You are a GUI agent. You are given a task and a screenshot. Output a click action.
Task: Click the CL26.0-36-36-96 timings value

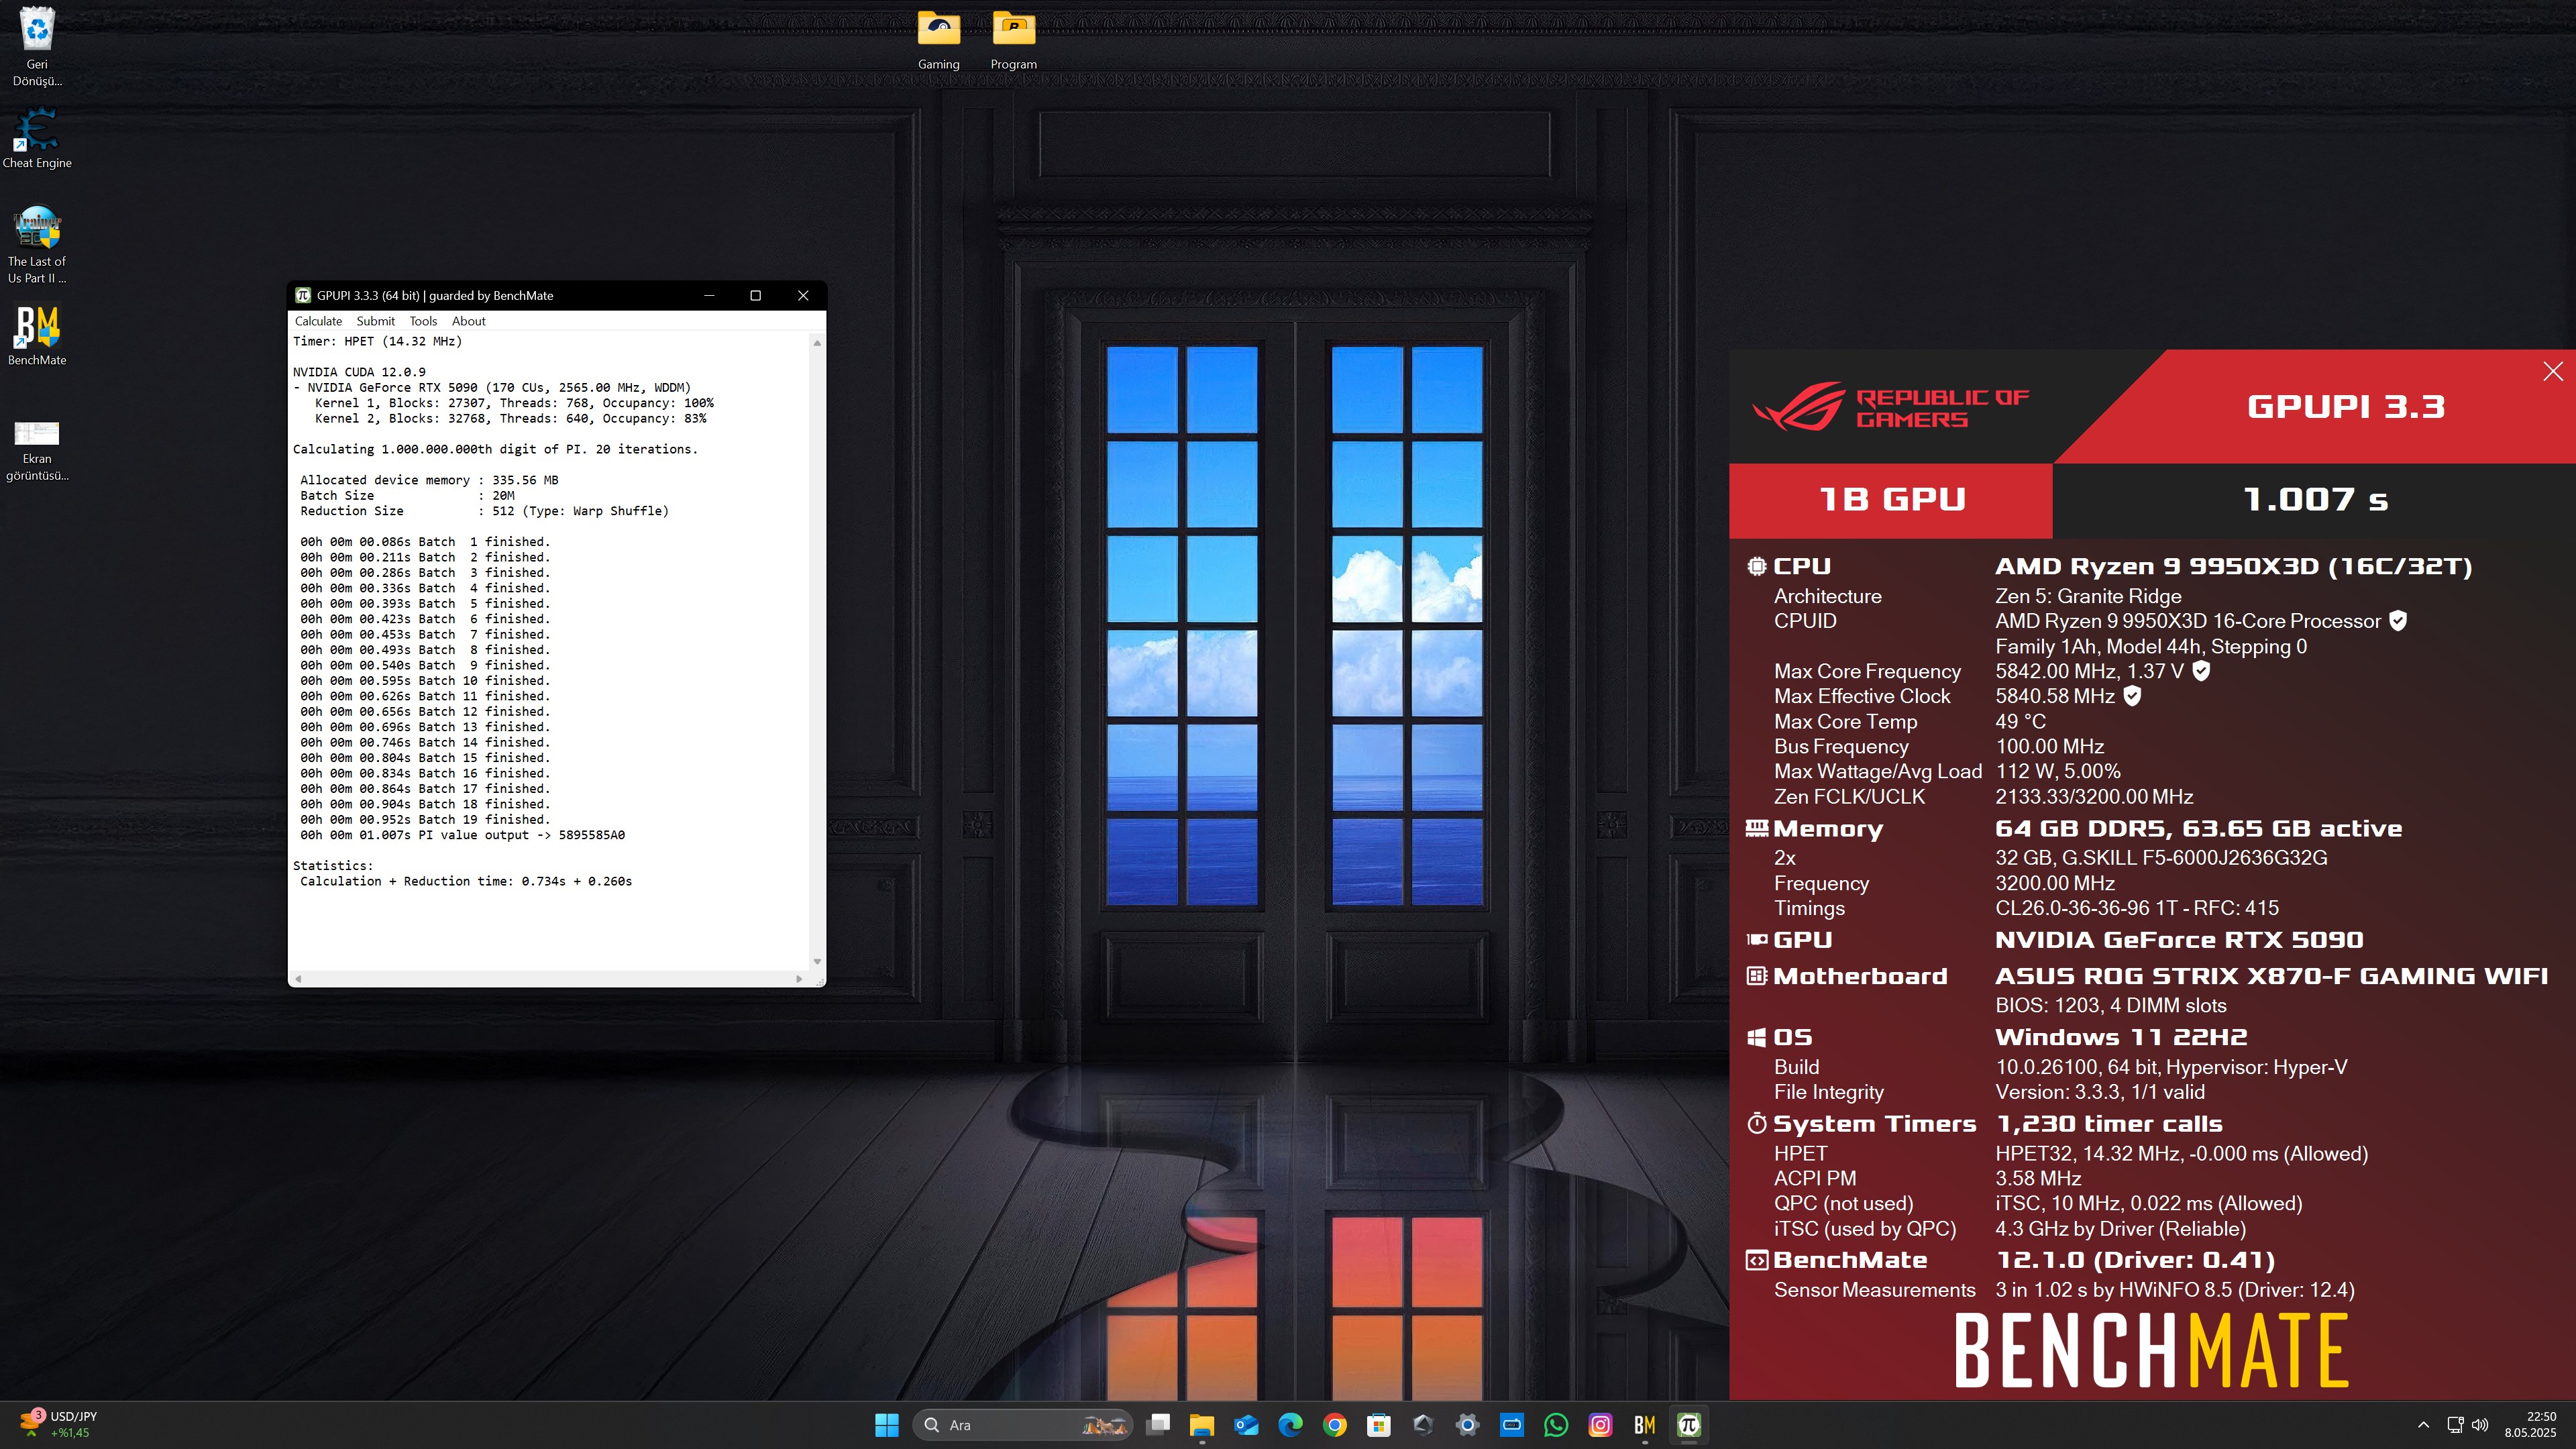pos(2137,908)
